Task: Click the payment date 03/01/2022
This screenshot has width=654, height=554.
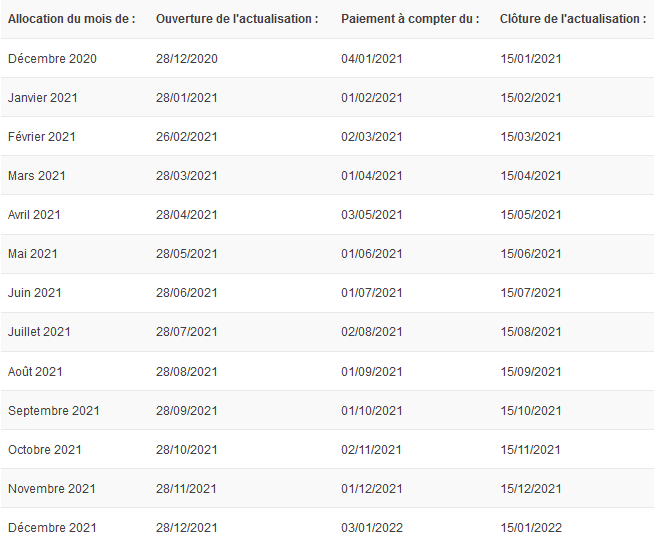Action: point(372,528)
